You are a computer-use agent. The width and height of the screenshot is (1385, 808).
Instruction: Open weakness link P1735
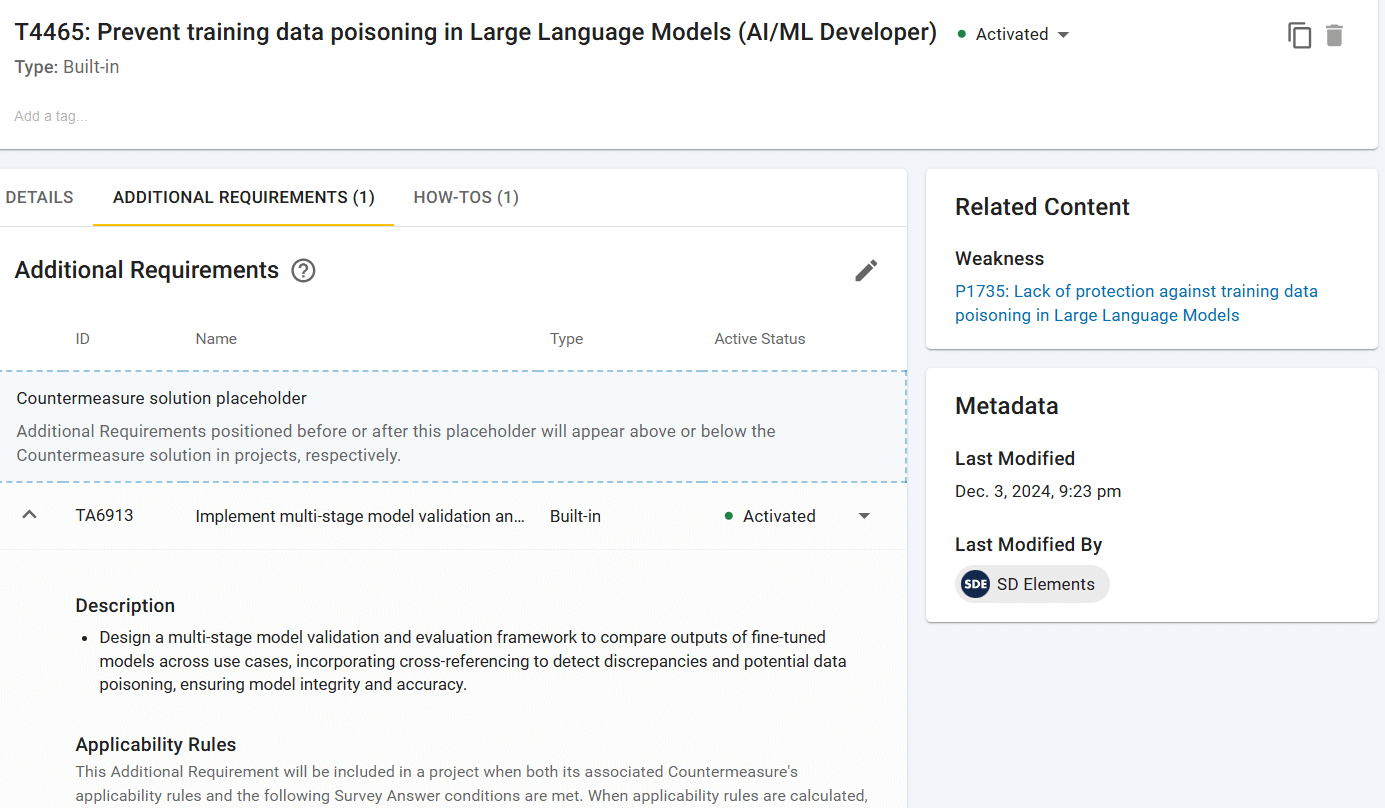pos(1136,303)
